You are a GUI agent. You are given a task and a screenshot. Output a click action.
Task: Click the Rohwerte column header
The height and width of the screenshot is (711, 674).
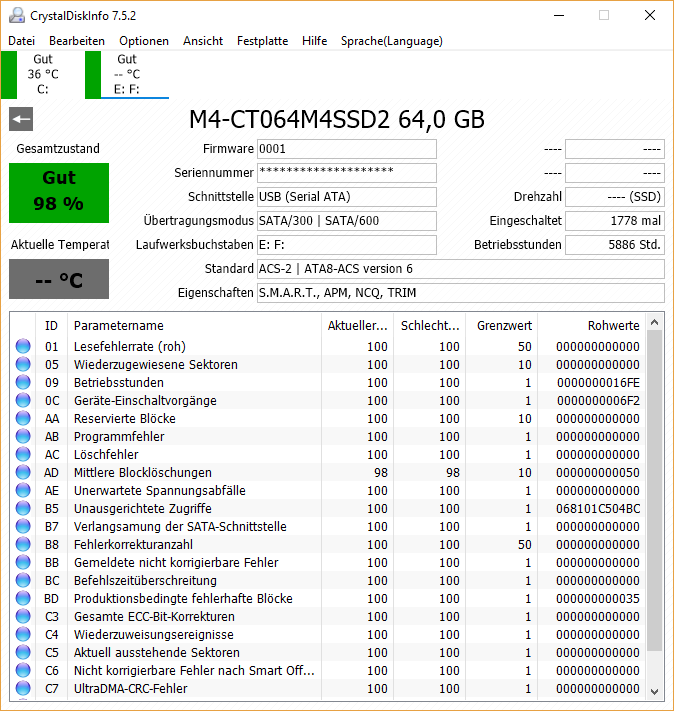point(591,326)
